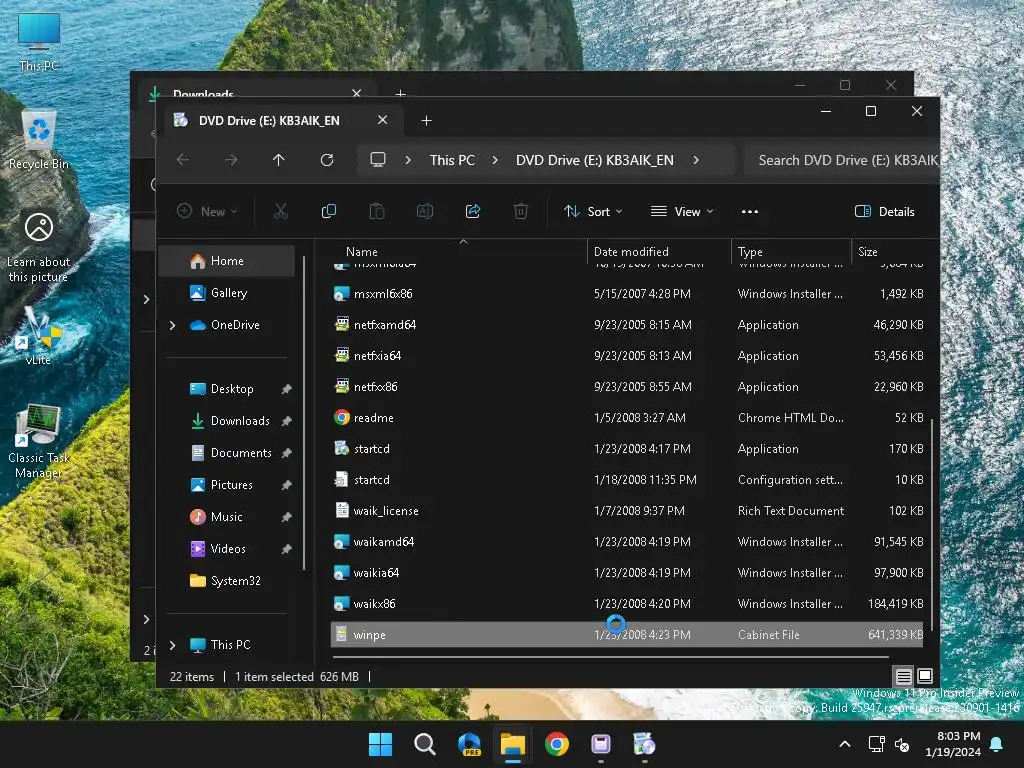Click the Search DVD Drive input field
The width and height of the screenshot is (1024, 768).
click(842, 160)
